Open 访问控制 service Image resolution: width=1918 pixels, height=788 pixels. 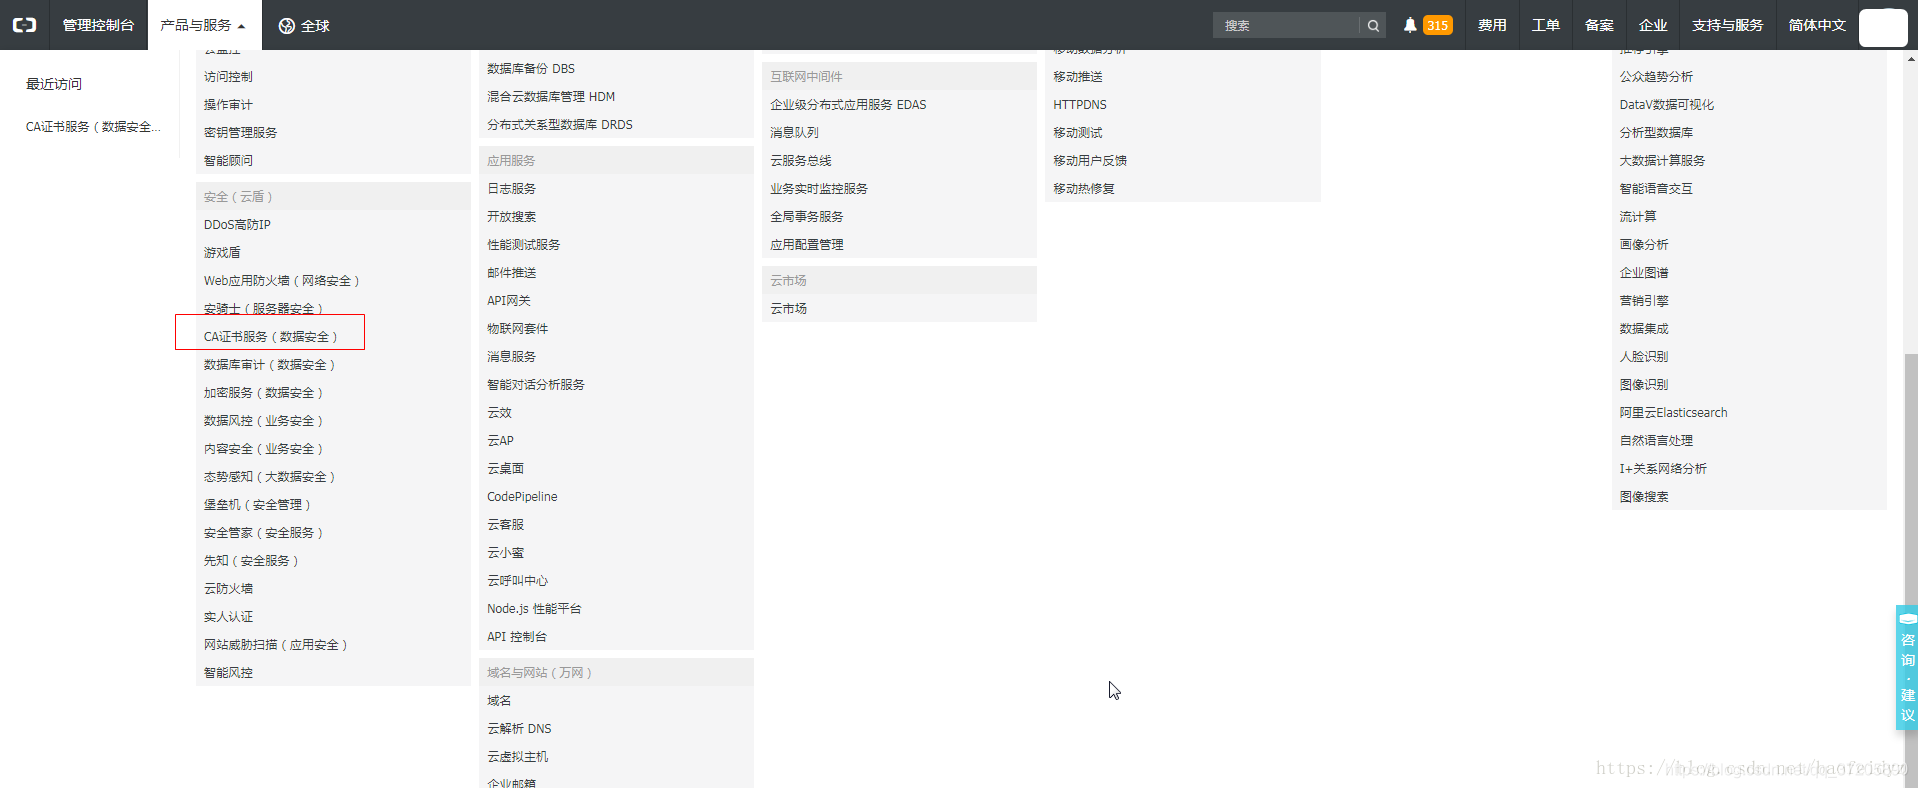[228, 77]
